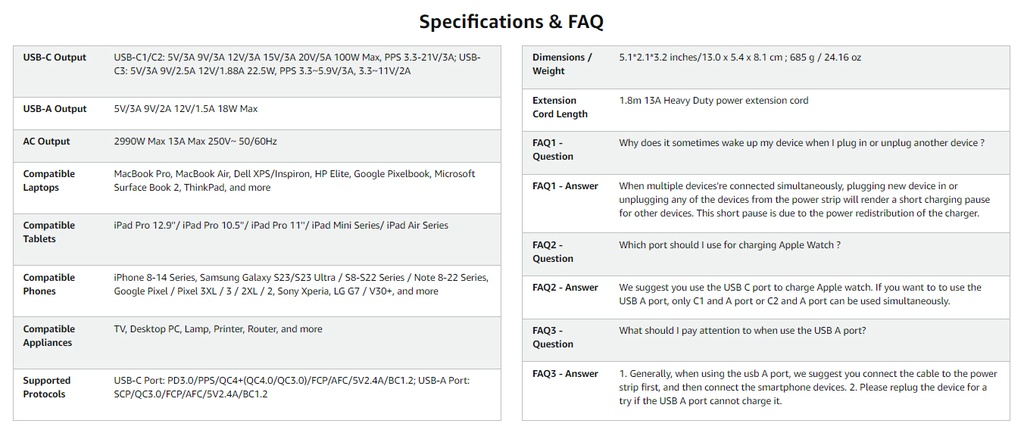Click the FAQ2 - Answer label
Viewport: 1024px width, 439px height.
pyautogui.click(x=565, y=288)
